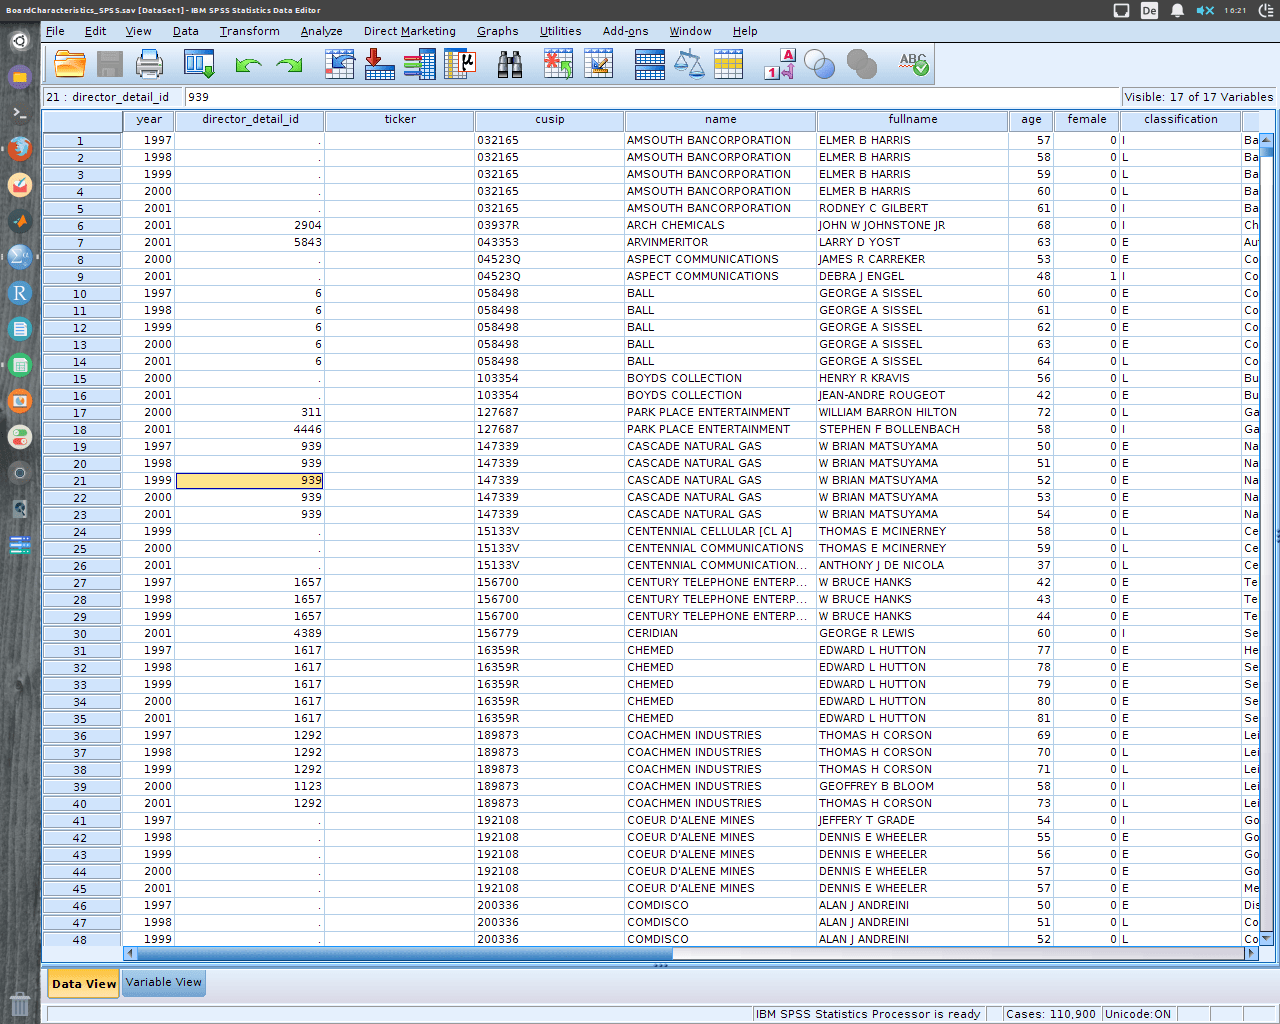The width and height of the screenshot is (1280, 1024).
Task: Select the Data View tab
Action: pos(82,983)
